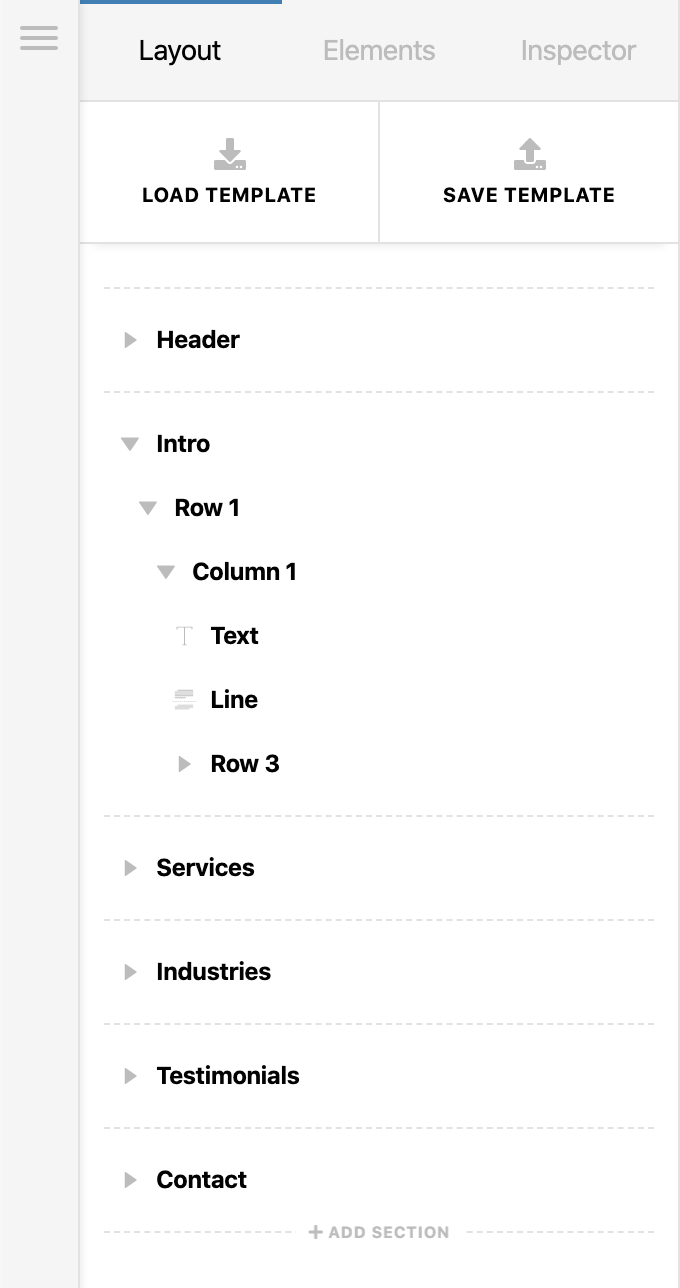This screenshot has height=1288, width=680.
Task: Open the hamburger menu icon
Action: pyautogui.click(x=39, y=39)
